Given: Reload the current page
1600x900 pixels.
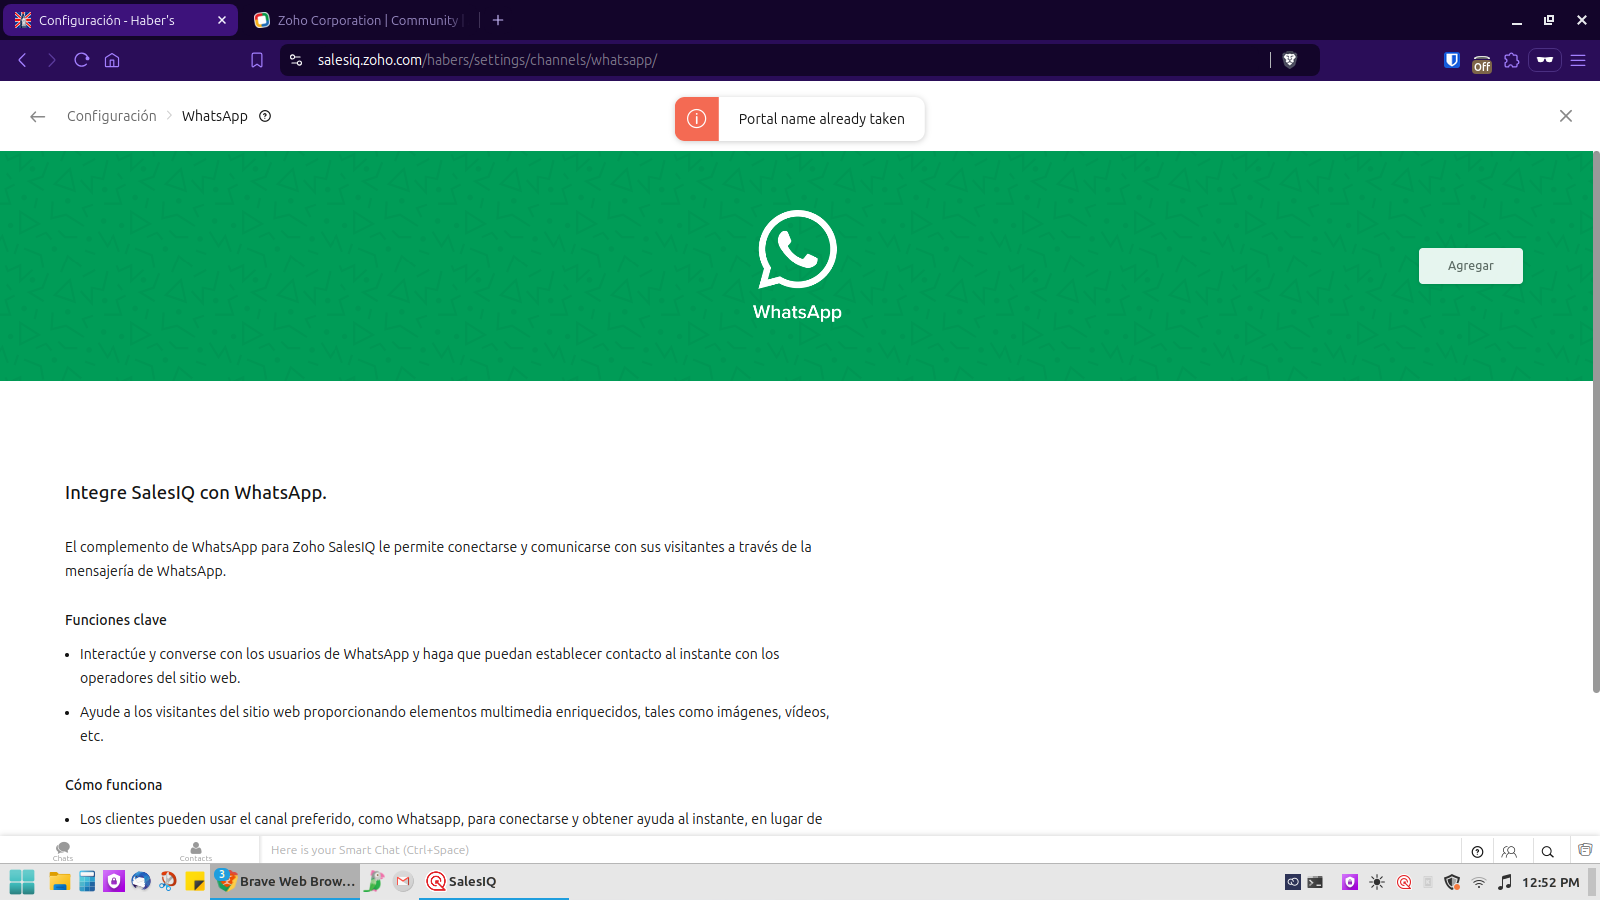Looking at the screenshot, I should coord(82,60).
